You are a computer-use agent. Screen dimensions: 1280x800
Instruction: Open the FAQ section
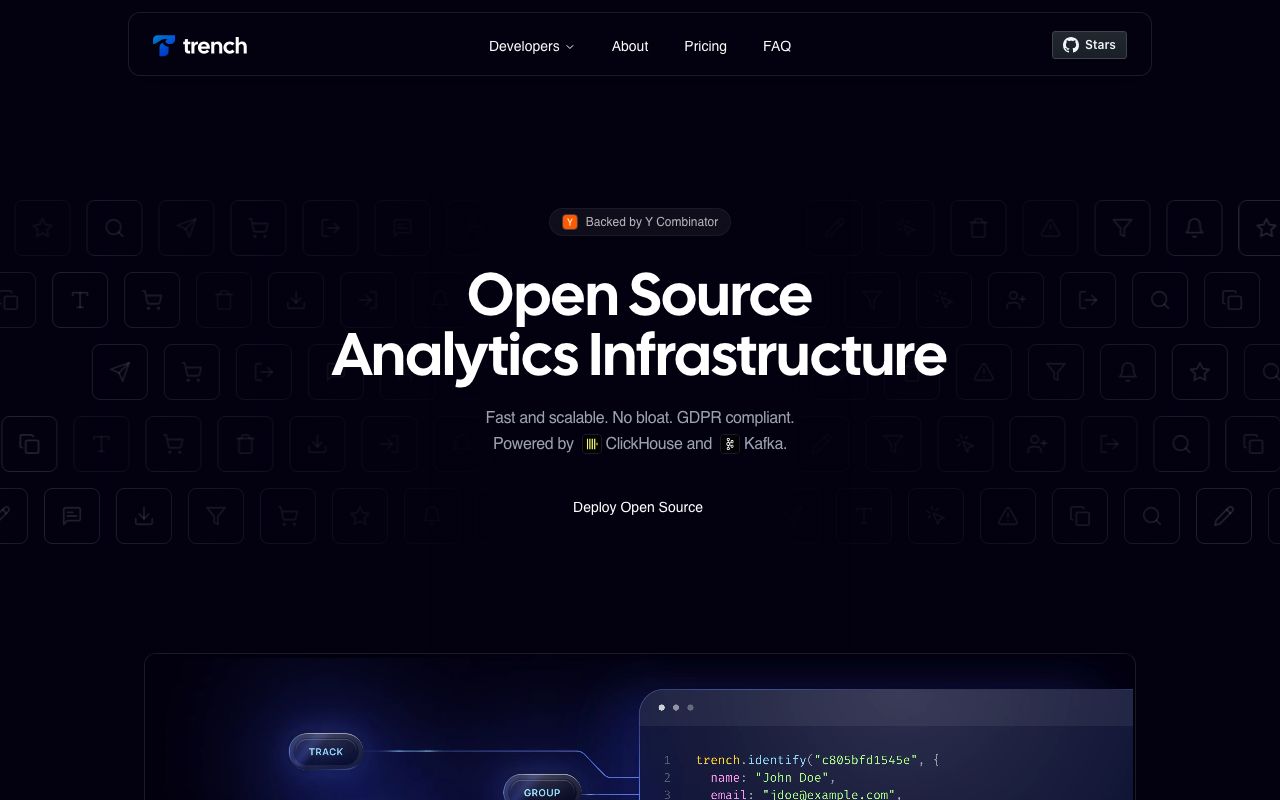point(777,46)
